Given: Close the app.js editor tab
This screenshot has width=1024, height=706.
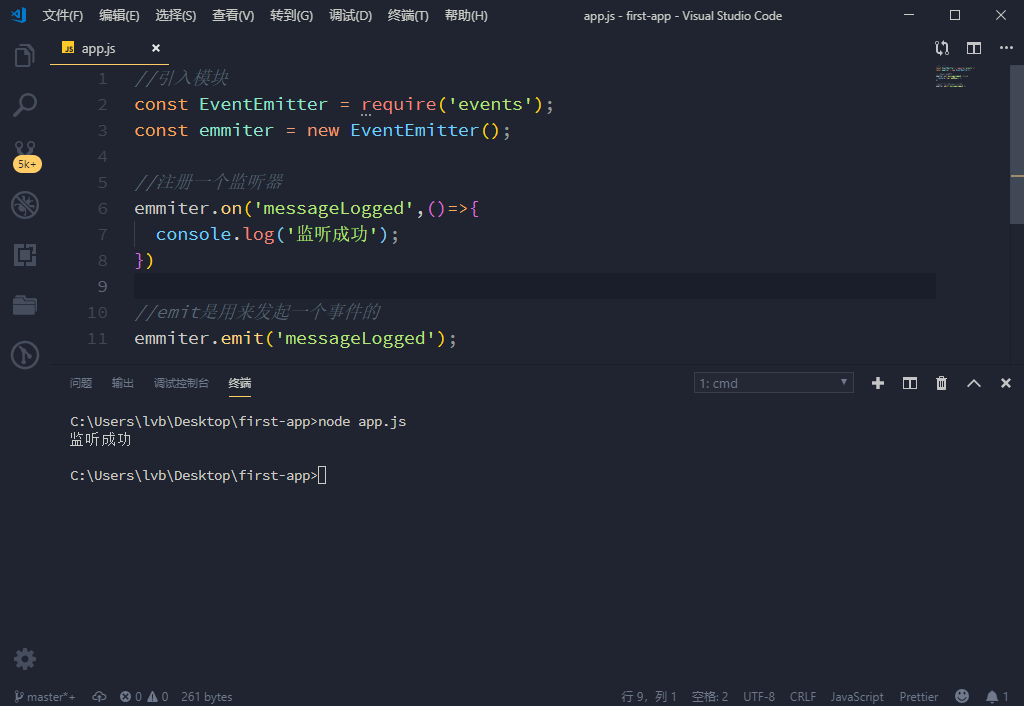Looking at the screenshot, I should 155,48.
